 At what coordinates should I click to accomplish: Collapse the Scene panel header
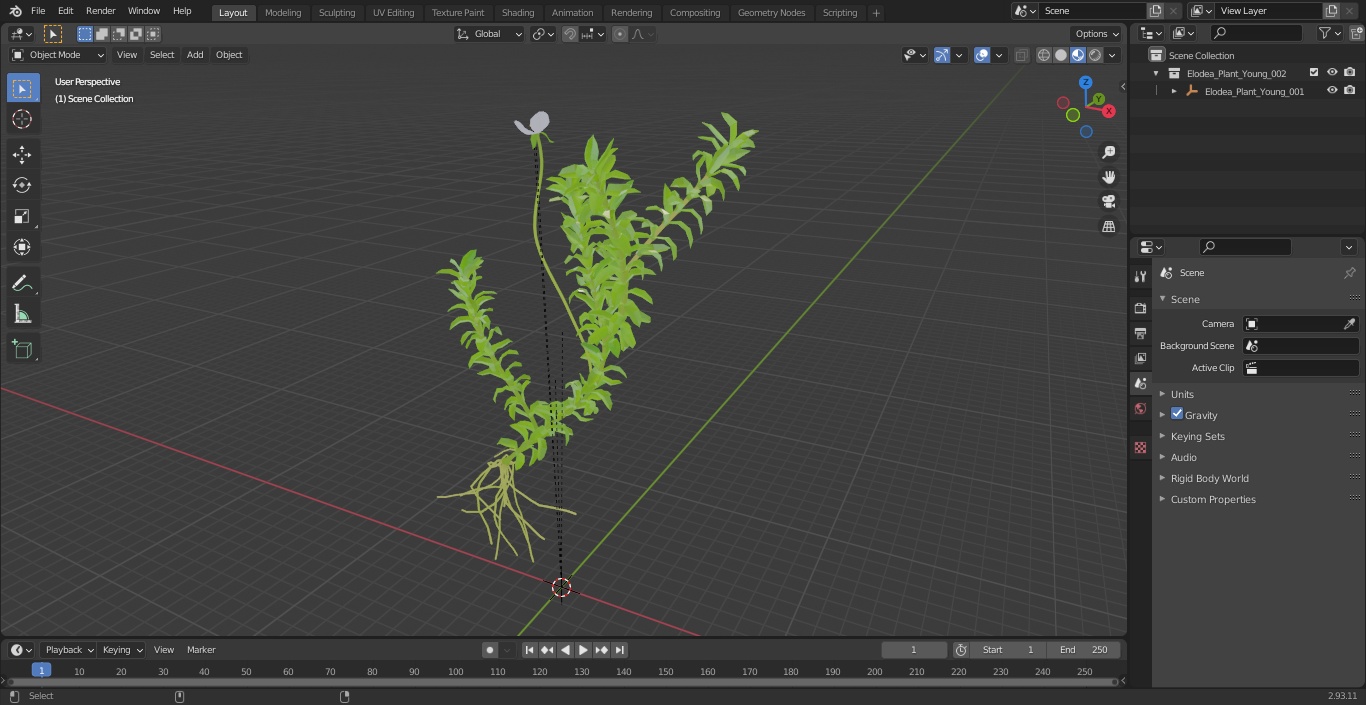(1185, 299)
